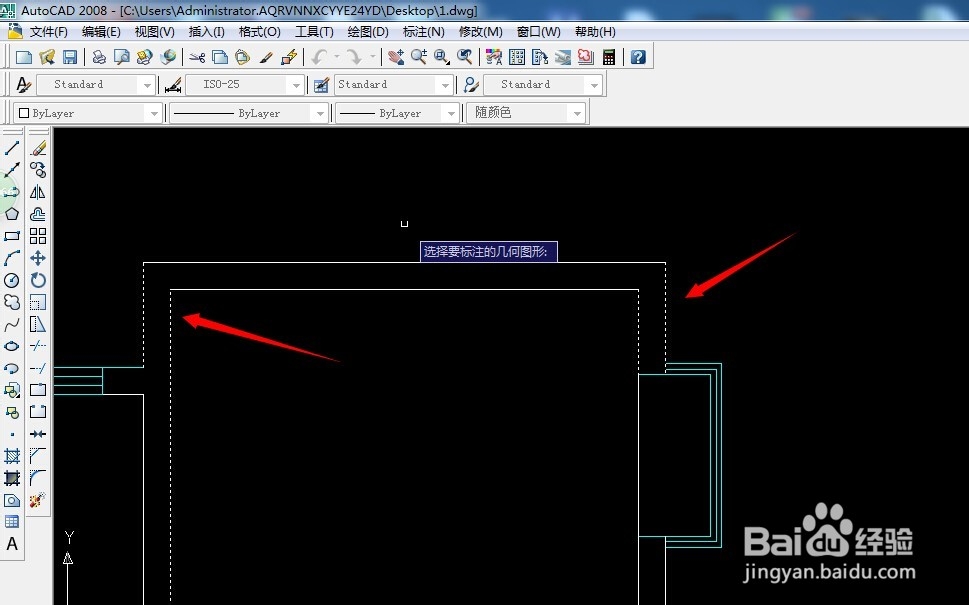
Task: Select the Offset tool
Action: coord(38,214)
